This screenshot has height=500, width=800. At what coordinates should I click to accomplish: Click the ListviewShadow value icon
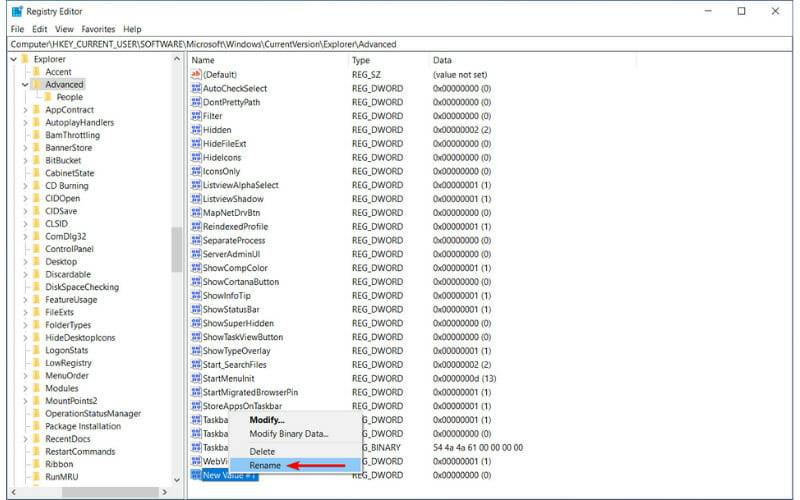pos(196,198)
